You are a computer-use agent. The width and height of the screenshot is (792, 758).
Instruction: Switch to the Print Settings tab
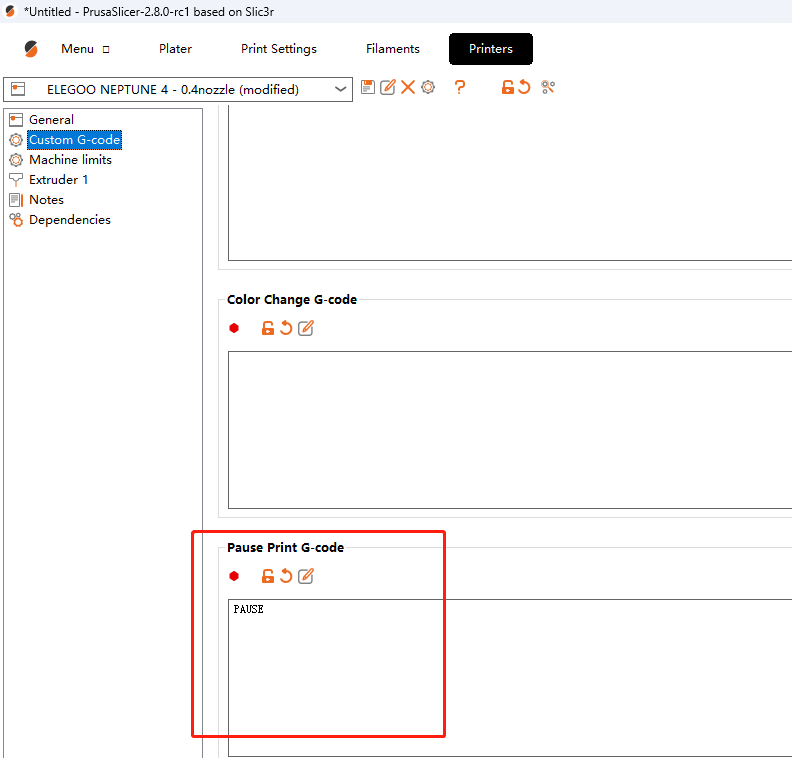[279, 49]
